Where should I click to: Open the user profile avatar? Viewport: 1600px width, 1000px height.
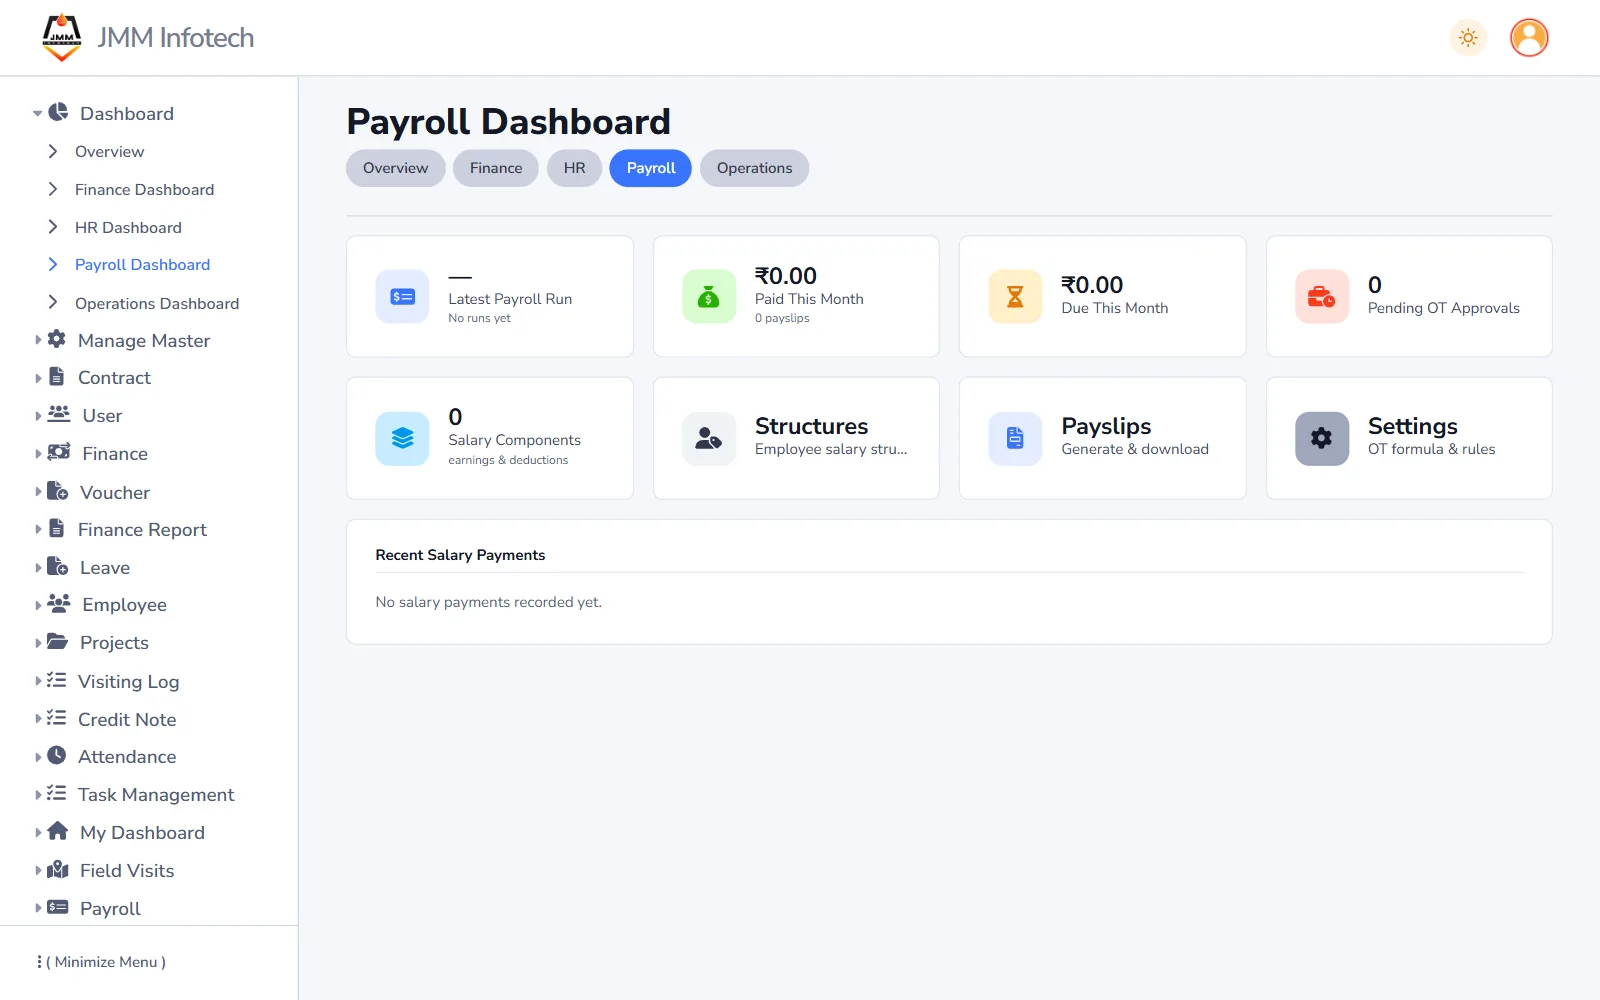coord(1529,38)
